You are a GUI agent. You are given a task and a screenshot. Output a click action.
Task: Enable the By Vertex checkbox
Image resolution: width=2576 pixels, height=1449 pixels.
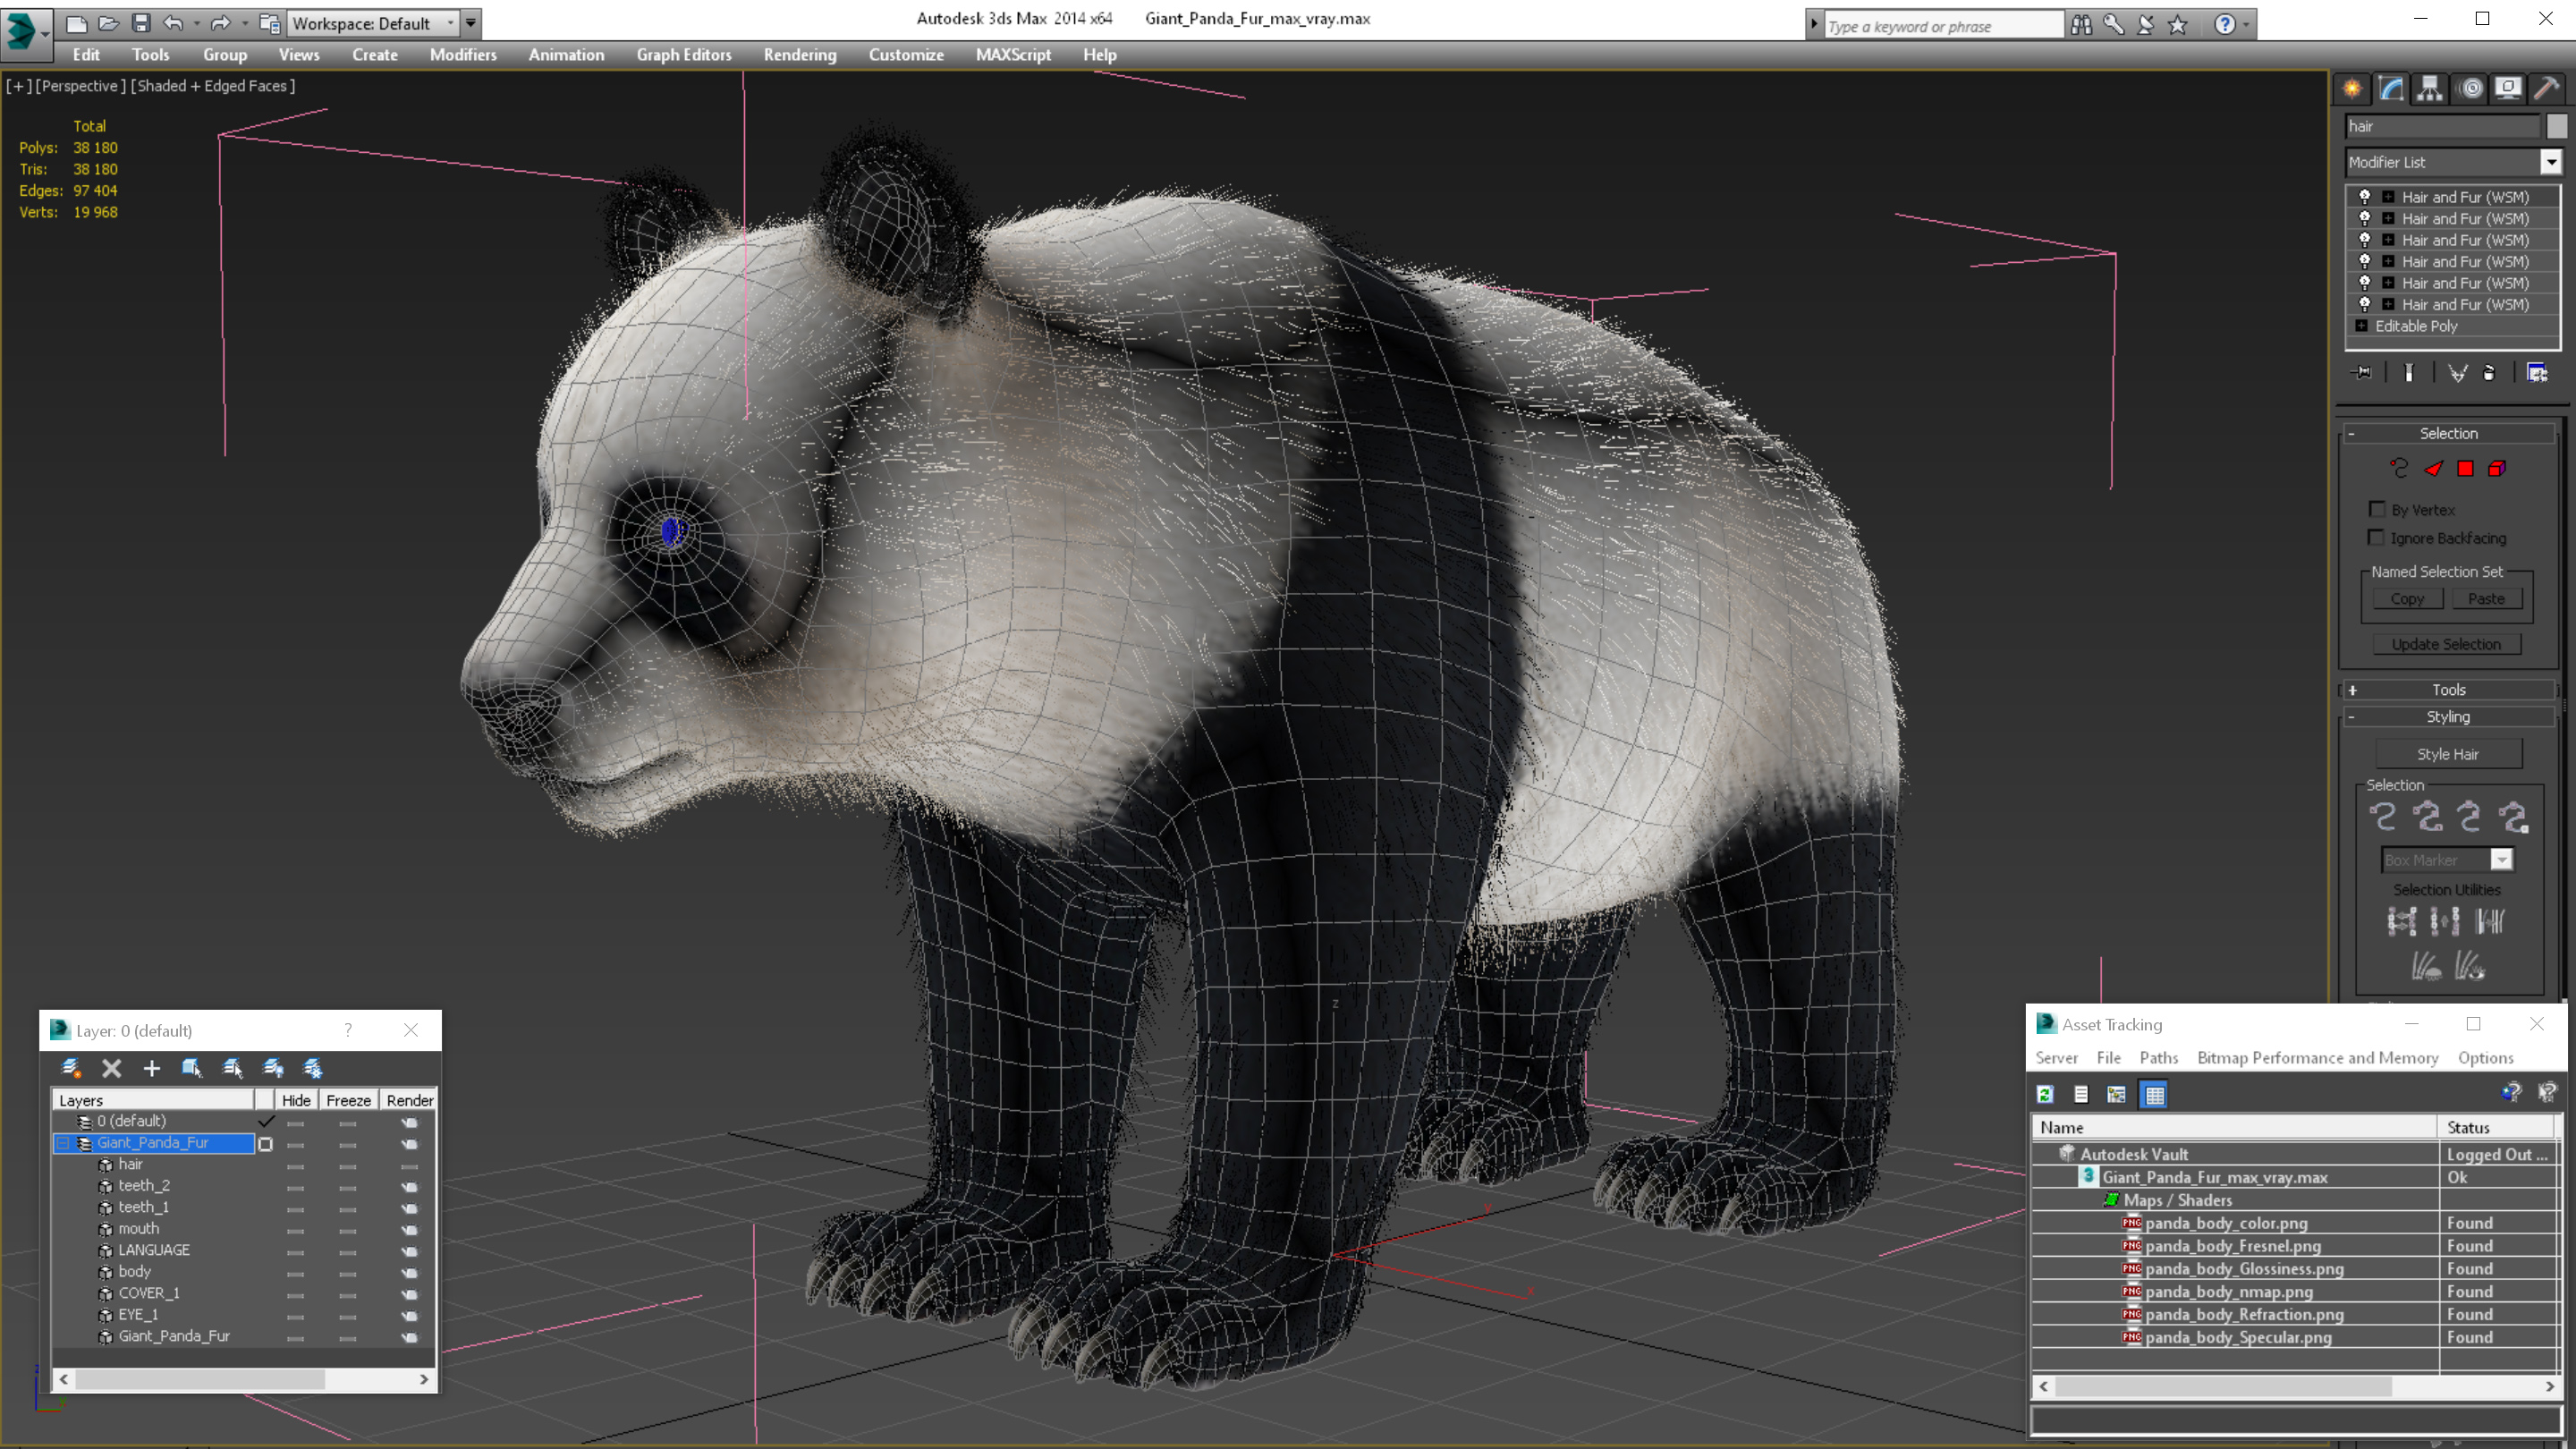coord(2377,509)
